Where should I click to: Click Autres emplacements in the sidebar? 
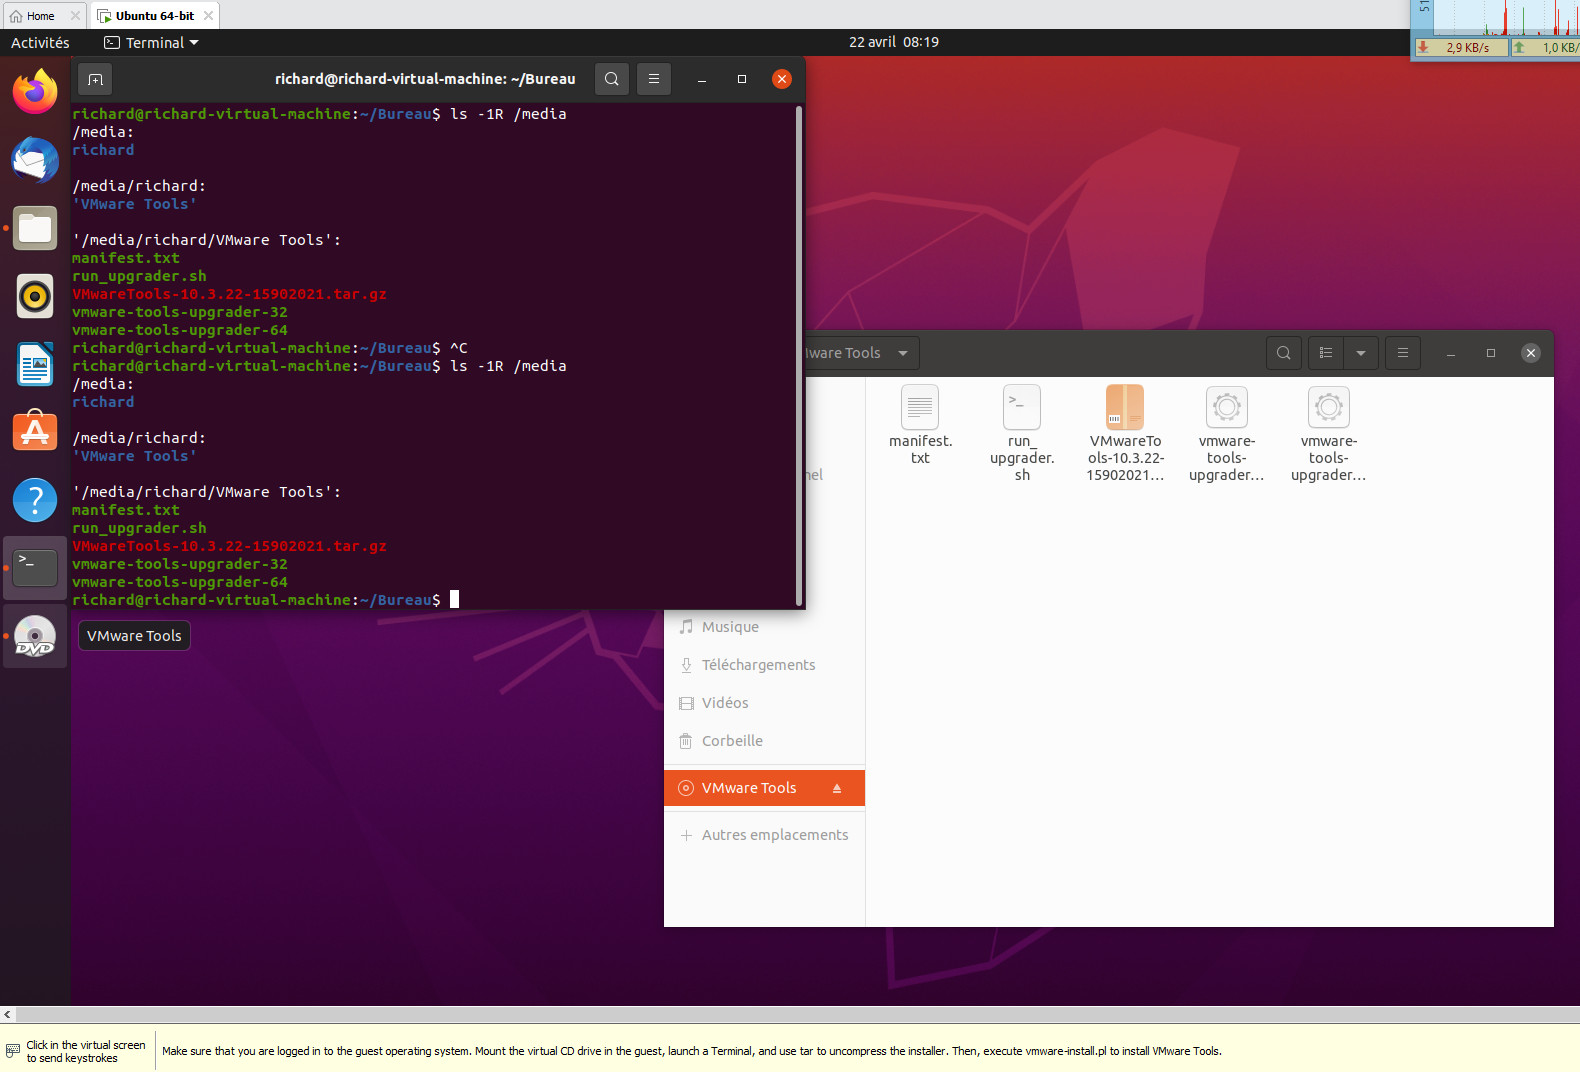point(764,835)
